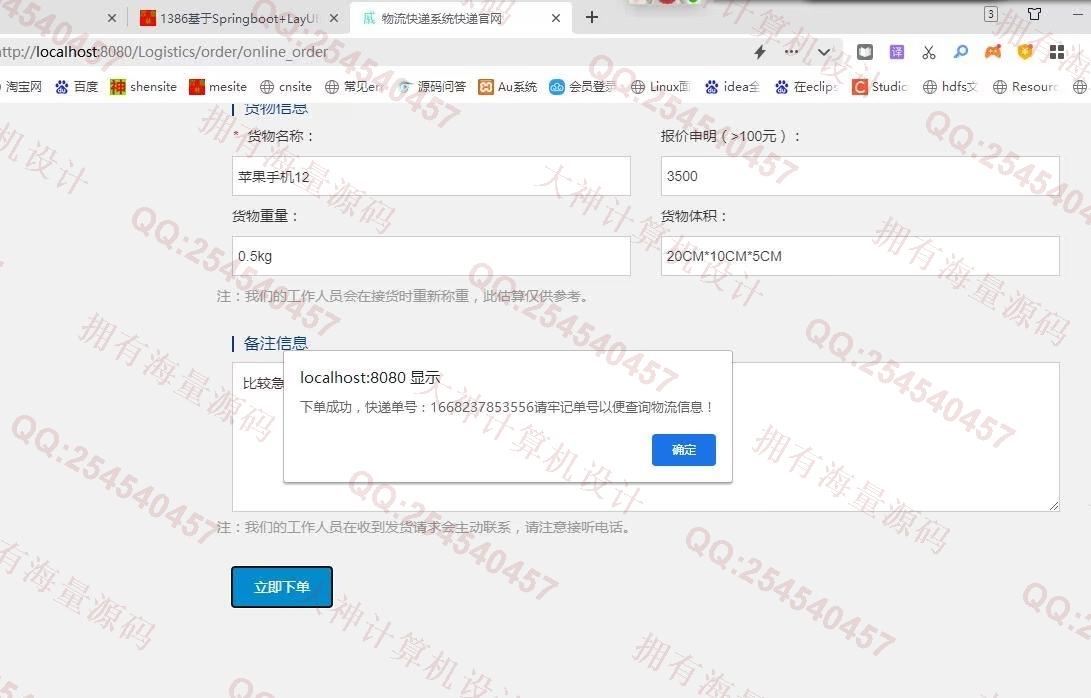Open the reading mode book icon

pyautogui.click(x=864, y=51)
